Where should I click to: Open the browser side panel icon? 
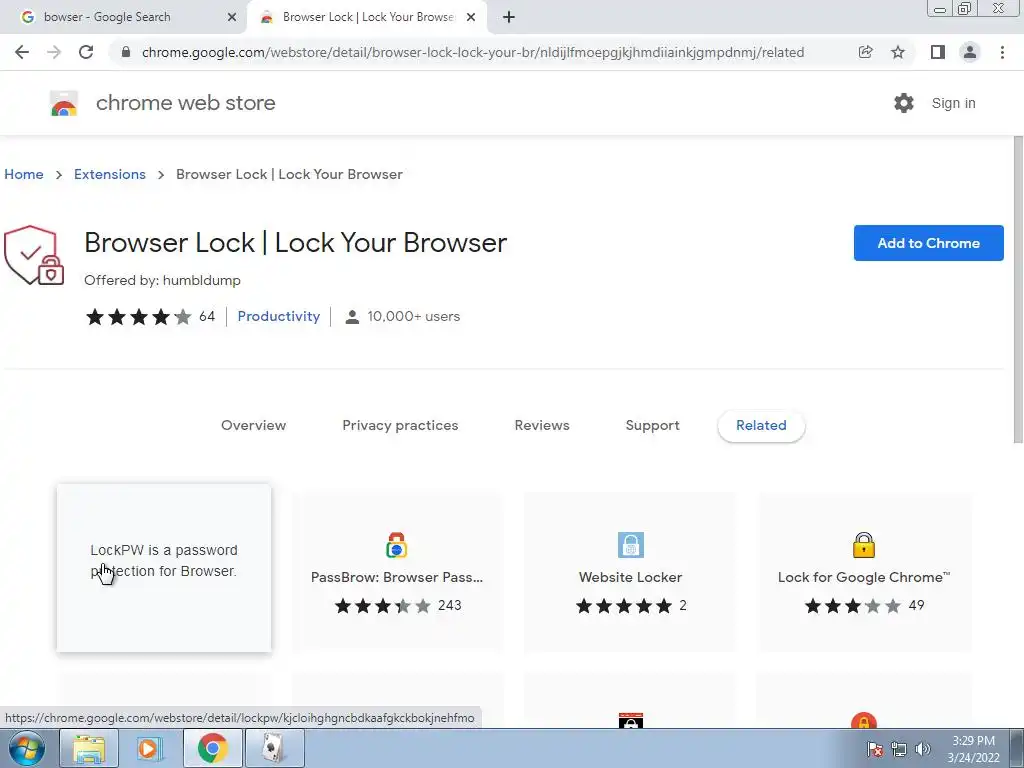tap(937, 52)
